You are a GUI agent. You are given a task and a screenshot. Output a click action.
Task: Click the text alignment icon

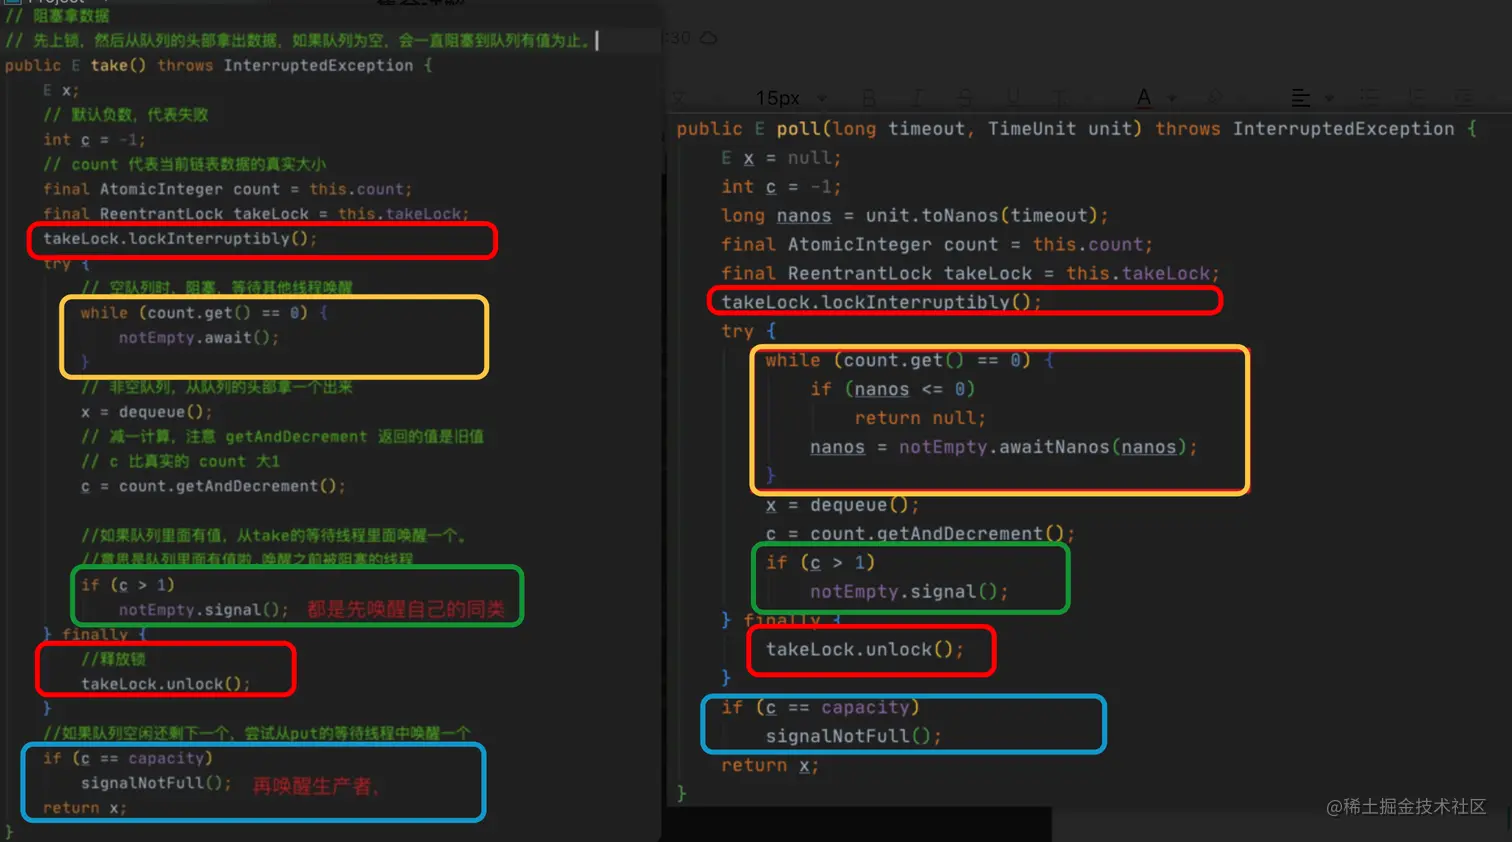[x=1300, y=98]
